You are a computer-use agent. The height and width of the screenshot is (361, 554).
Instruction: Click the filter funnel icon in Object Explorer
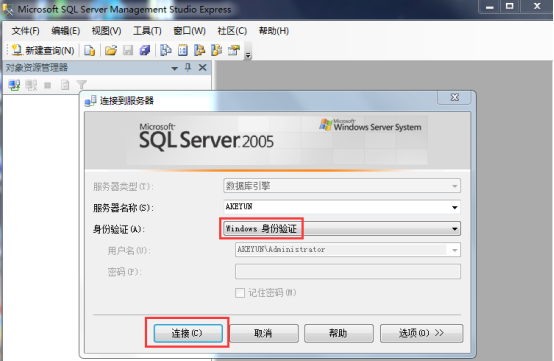[x=82, y=85]
